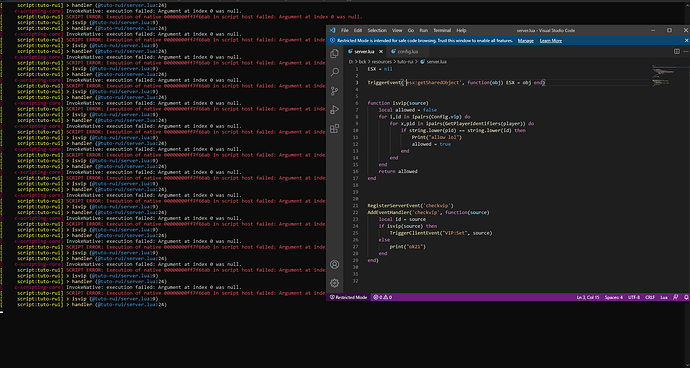Open the Run menu
This screenshot has height=368, width=690.
tap(423, 30)
